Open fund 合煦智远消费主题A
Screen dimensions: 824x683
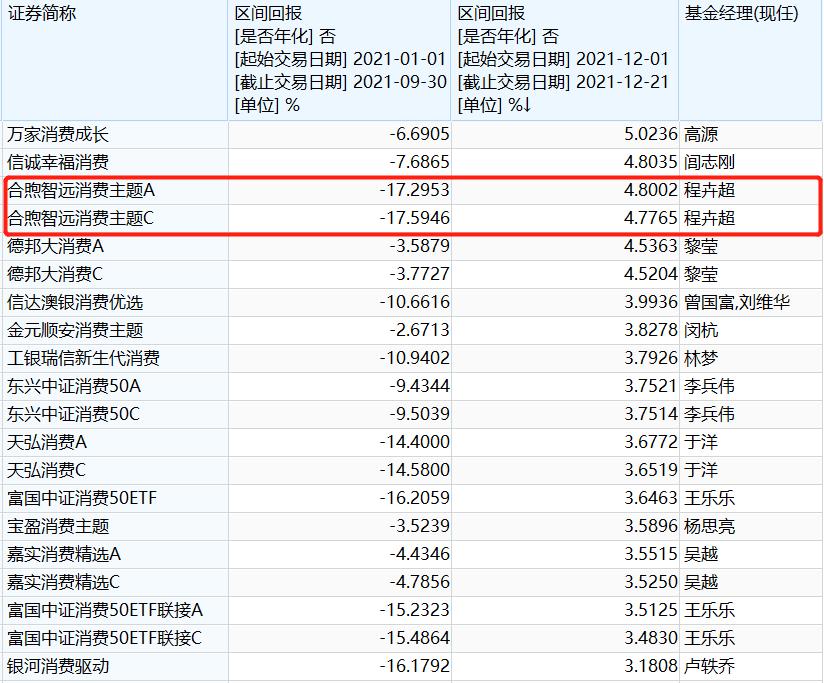(81, 190)
